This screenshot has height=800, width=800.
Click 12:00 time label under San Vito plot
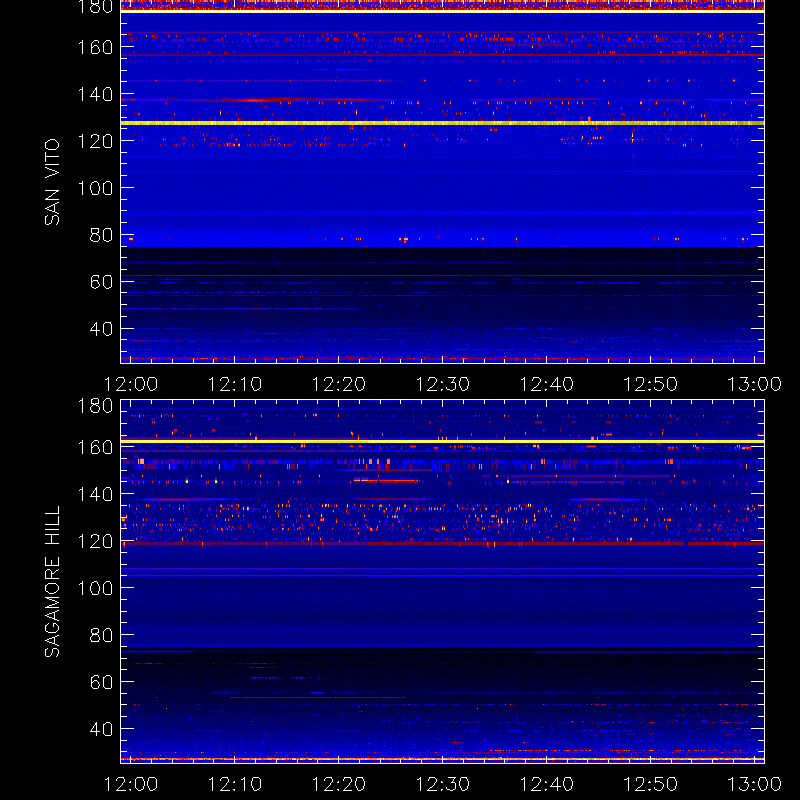pyautogui.click(x=131, y=384)
